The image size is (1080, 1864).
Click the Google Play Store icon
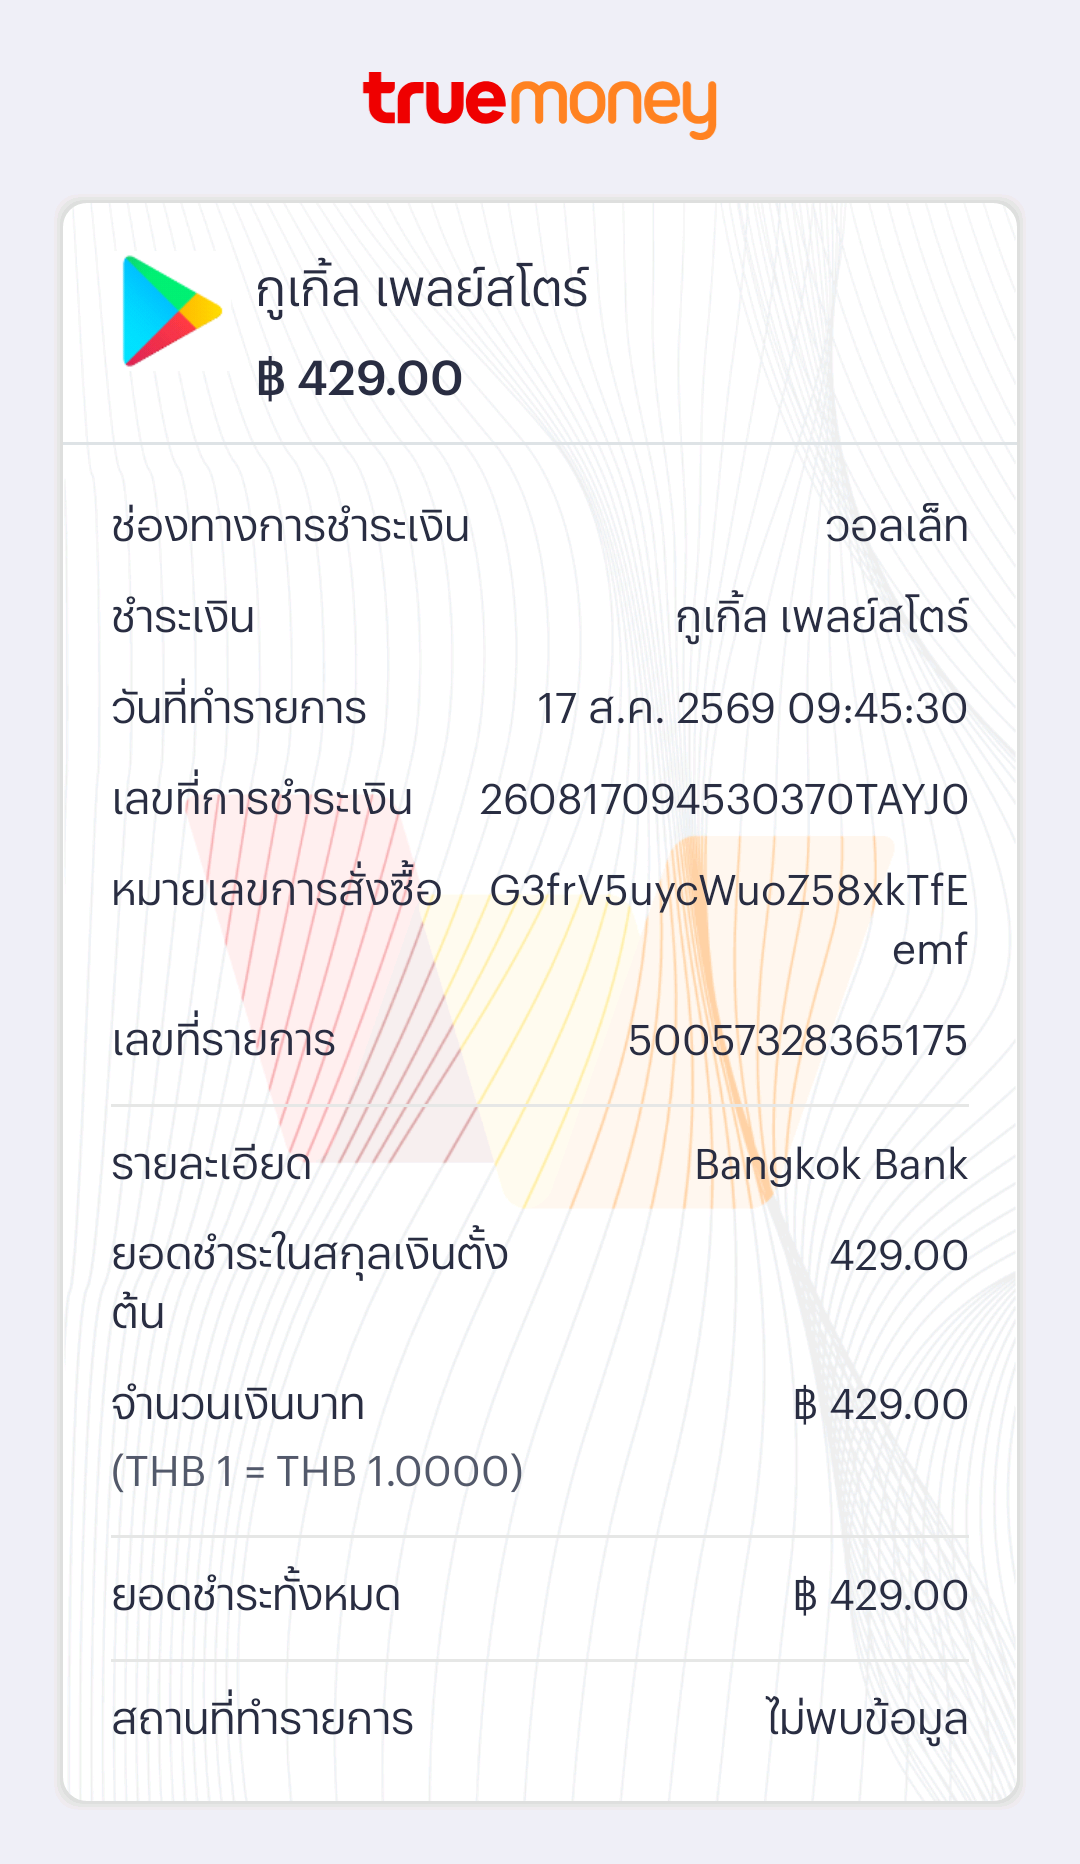tap(171, 311)
